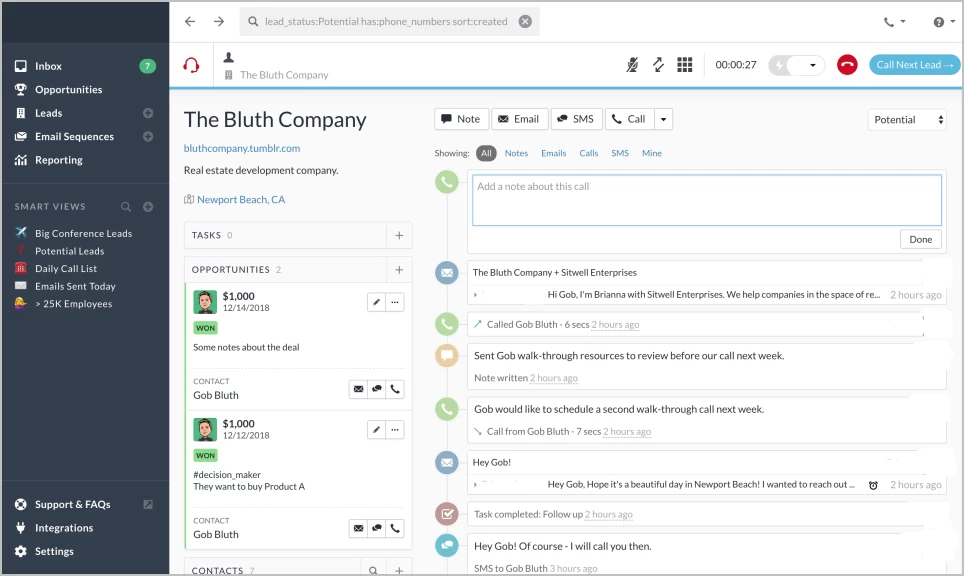
Task: Filter activities by Emails
Action: coord(553,153)
